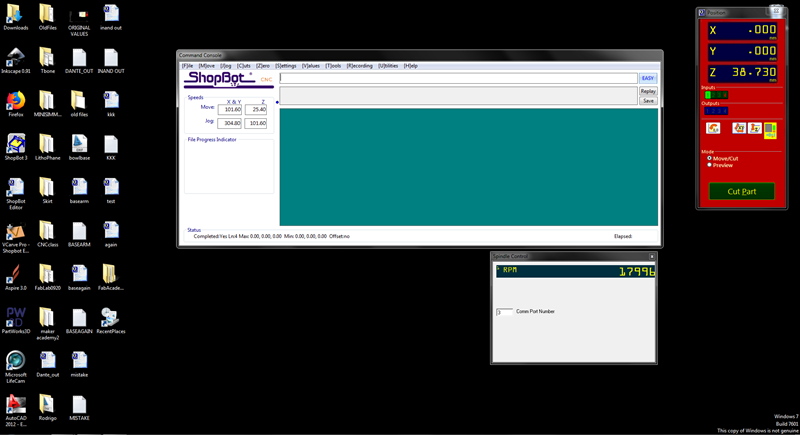Viewport: 800px width, 435px height.
Task: Select the LithoPhane folder icon
Action: pos(47,147)
